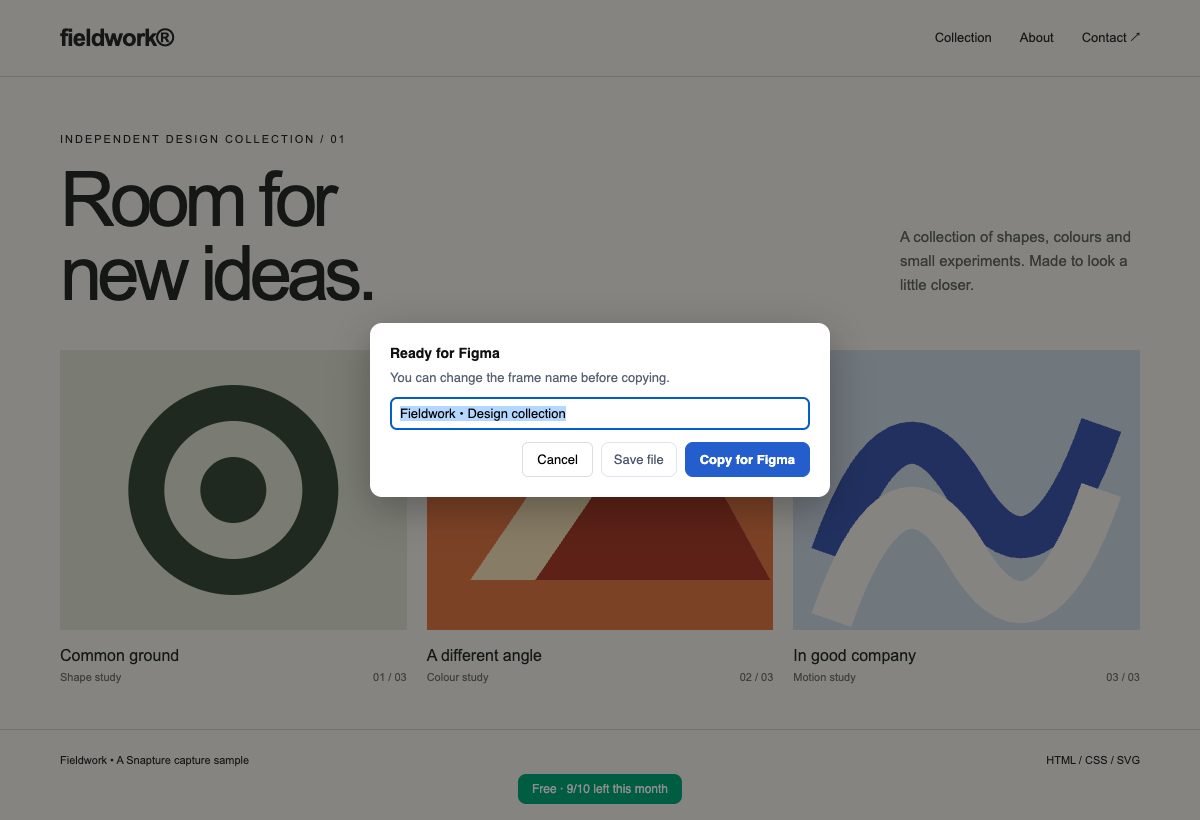
Task: Click the 03 / 03 counter
Action: 1123,677
